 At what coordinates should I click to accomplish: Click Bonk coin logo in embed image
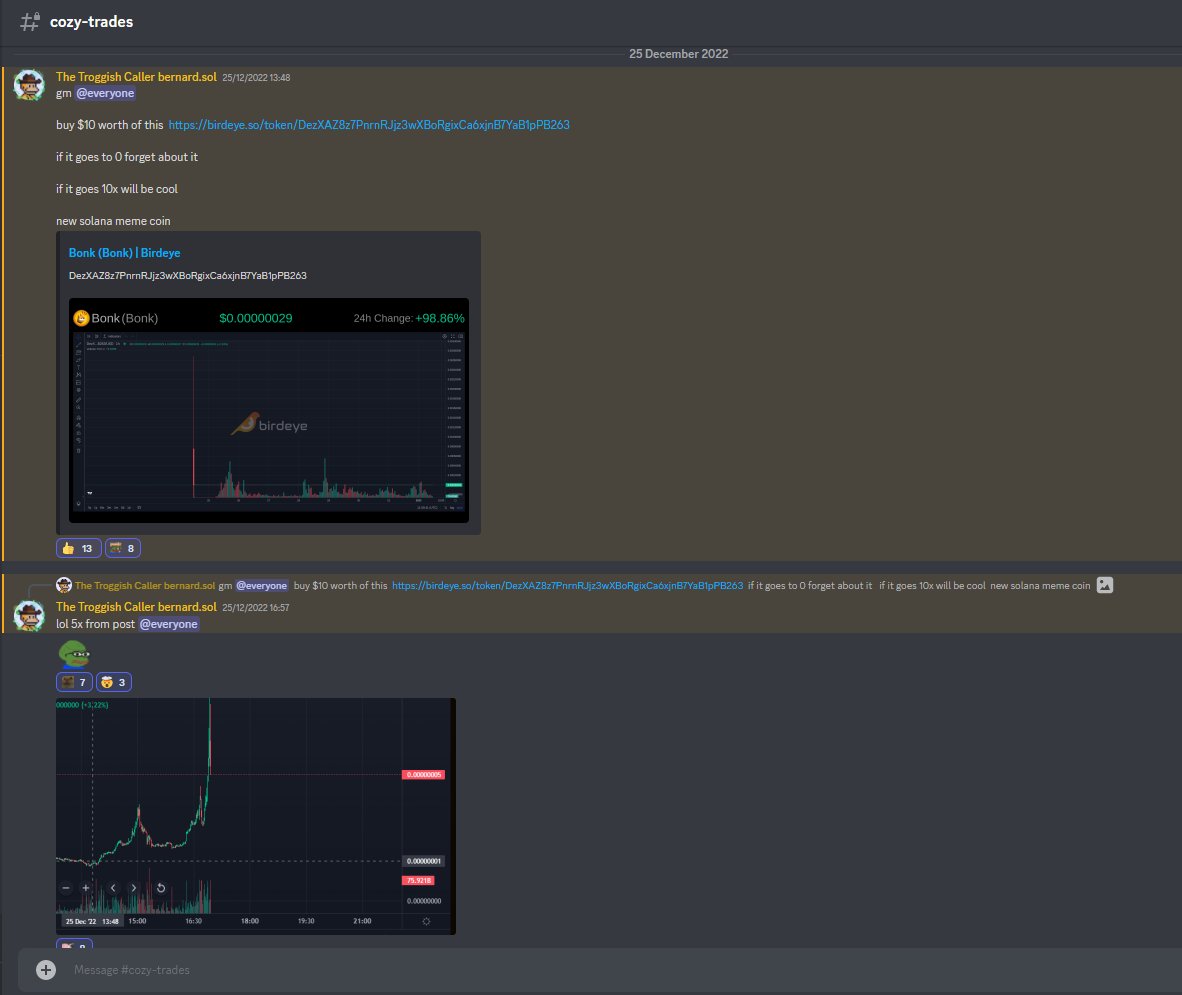81,318
